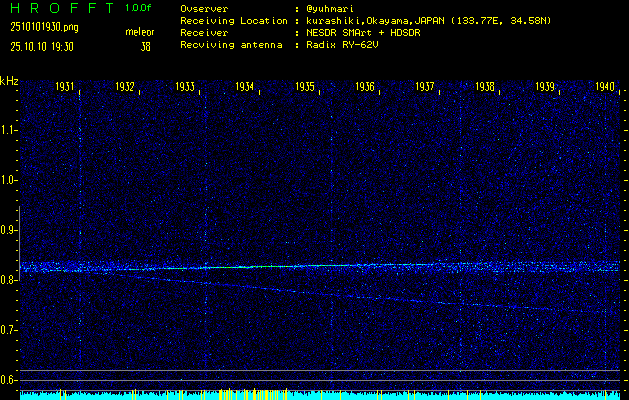The width and height of the screenshot is (629, 400).
Task: Click the 1933 time label
Action: [185, 88]
